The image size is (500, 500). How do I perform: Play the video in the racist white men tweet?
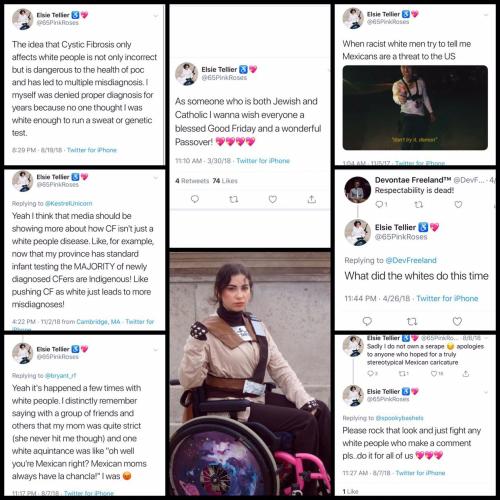(x=415, y=107)
